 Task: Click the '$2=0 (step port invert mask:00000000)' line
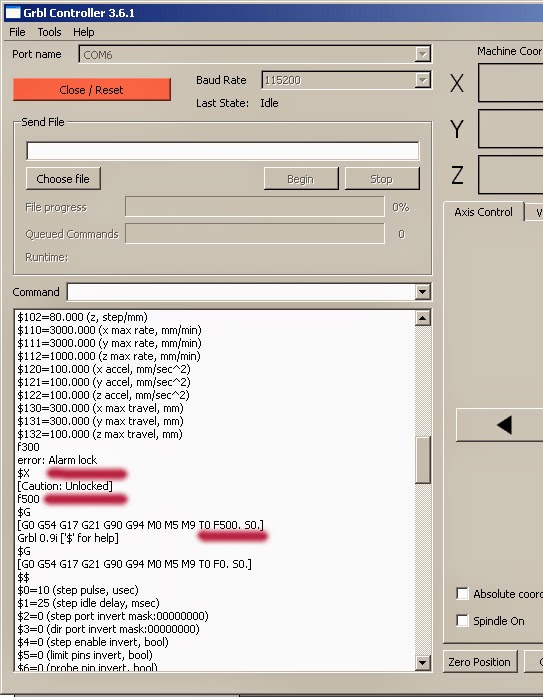[x=113, y=616]
